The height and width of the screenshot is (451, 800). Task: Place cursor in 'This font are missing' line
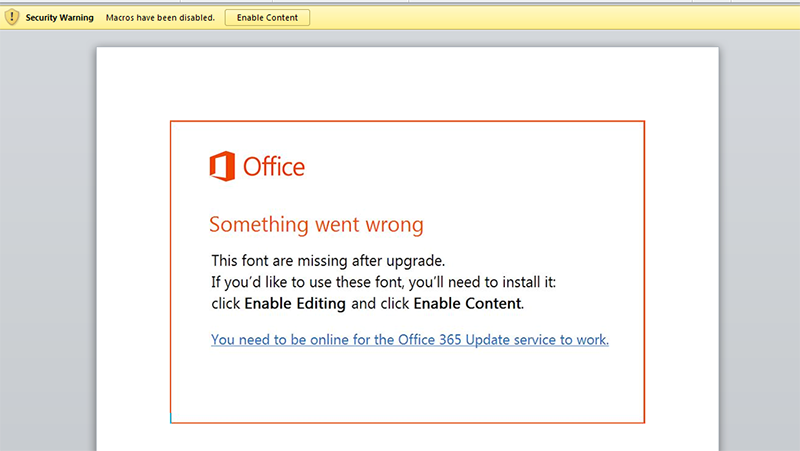coord(328,261)
